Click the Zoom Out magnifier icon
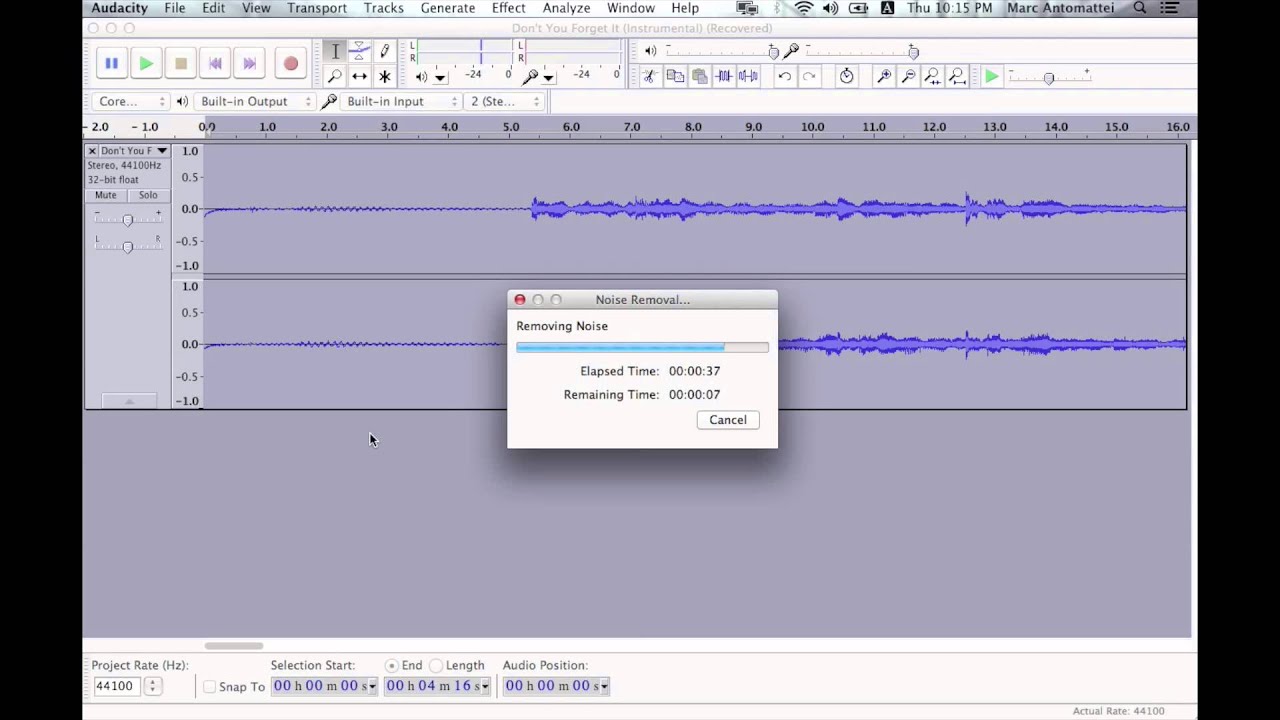The image size is (1280, 720). click(908, 76)
